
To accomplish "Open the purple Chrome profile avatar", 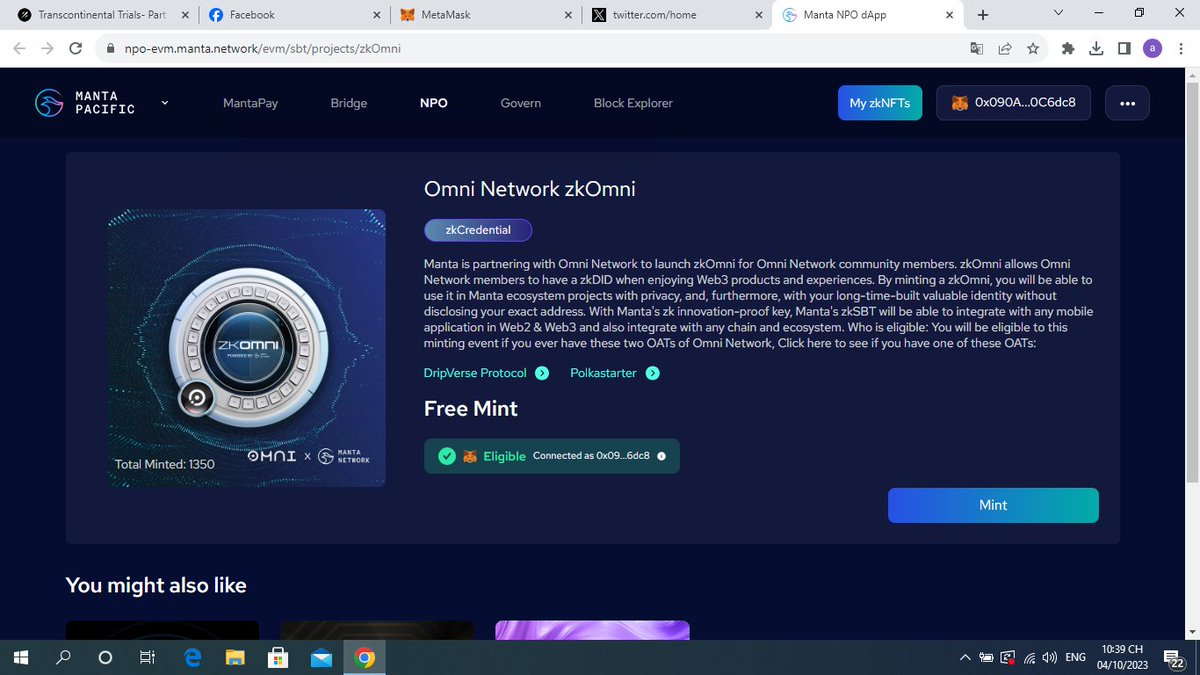I will [x=1153, y=48].
